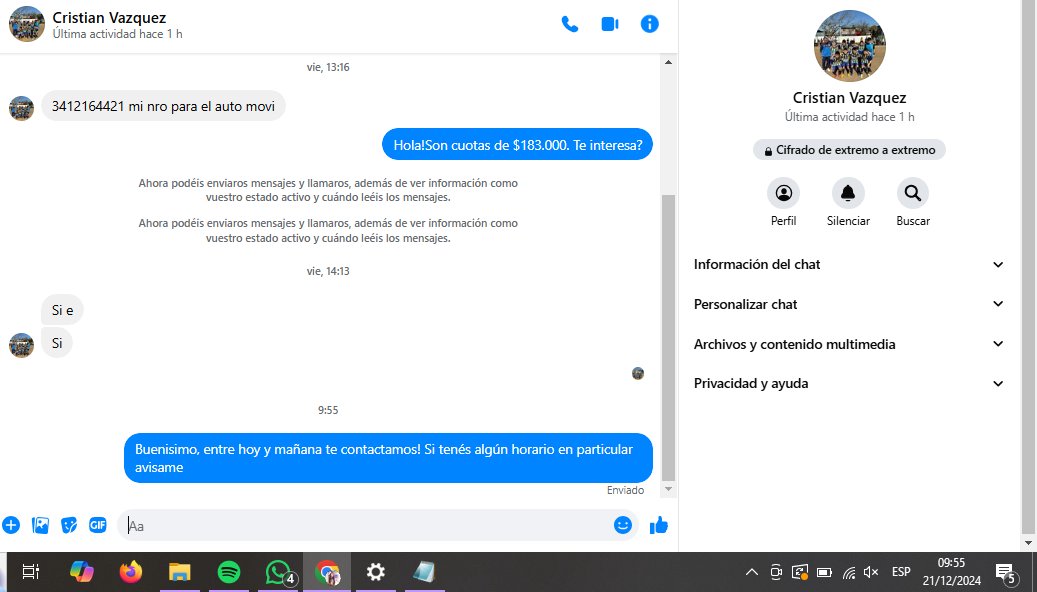The height and width of the screenshot is (592, 1037).
Task: Click Cifrado de extremo a extremo badge
Action: point(849,150)
